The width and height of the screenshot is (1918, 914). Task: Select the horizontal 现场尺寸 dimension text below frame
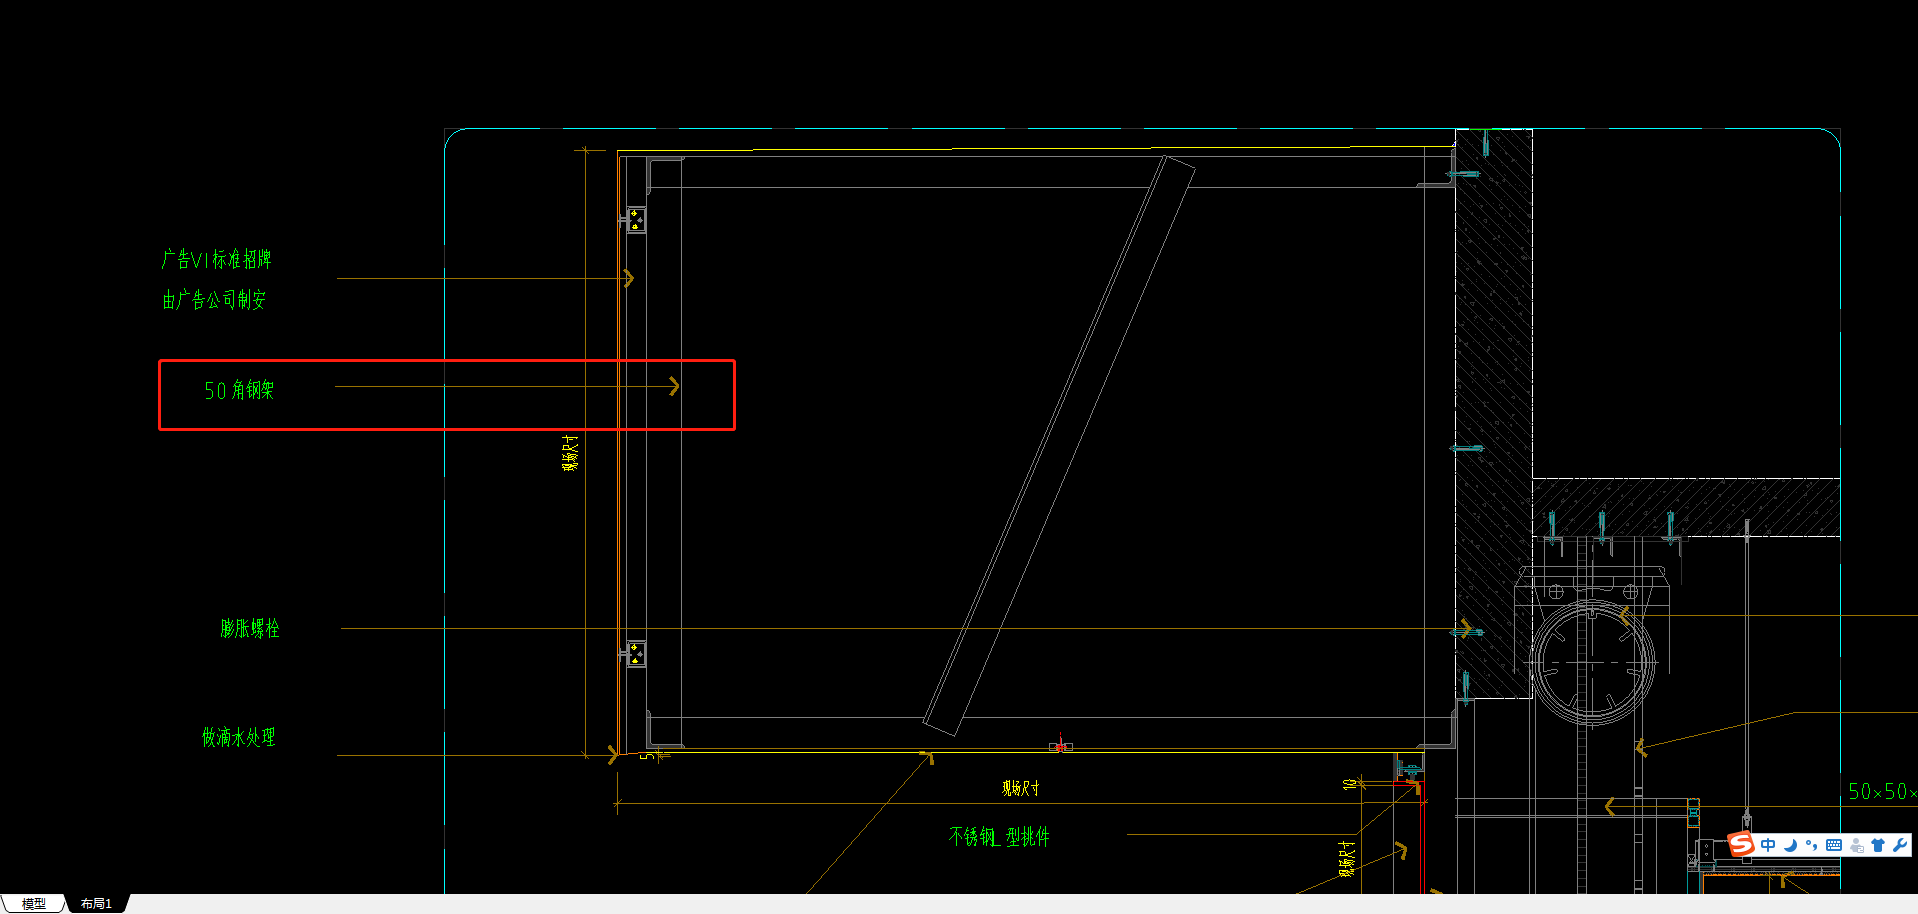[x=1020, y=788]
